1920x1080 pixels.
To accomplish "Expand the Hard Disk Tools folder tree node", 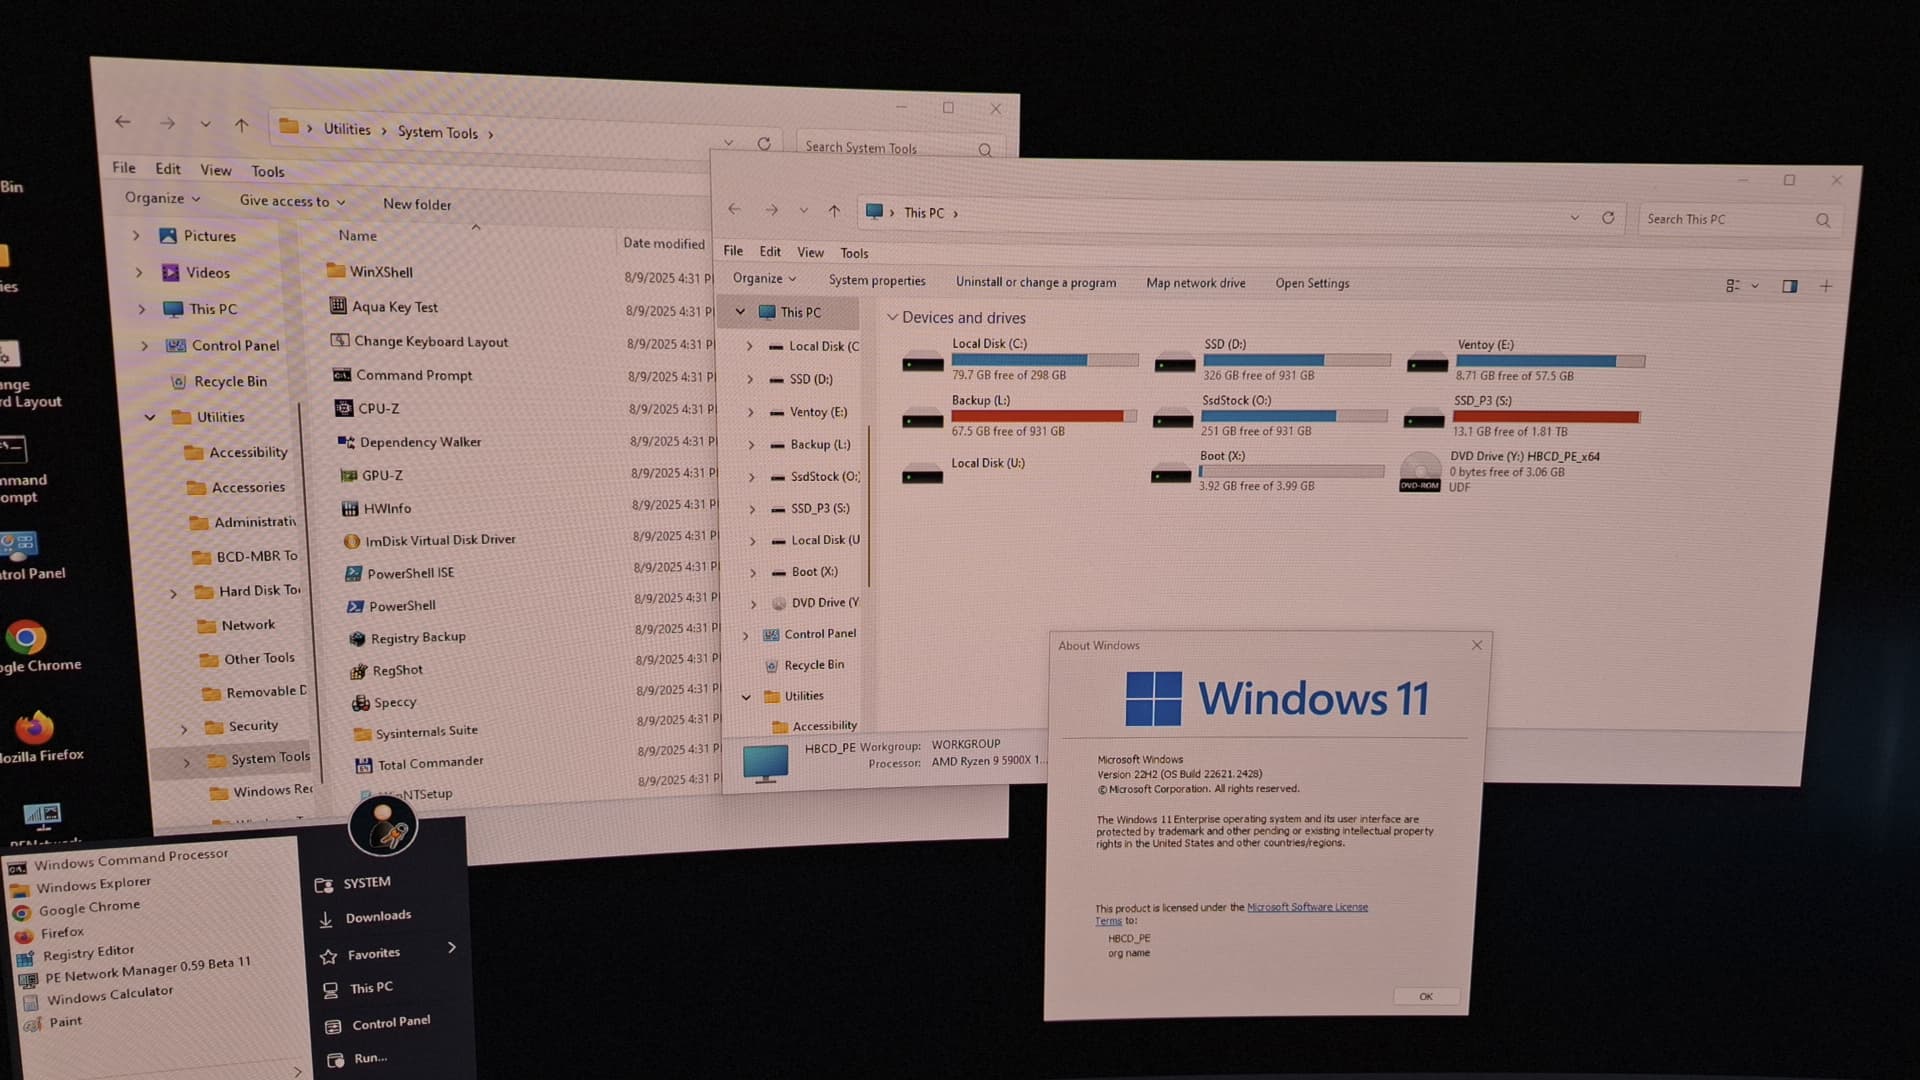I will point(173,593).
